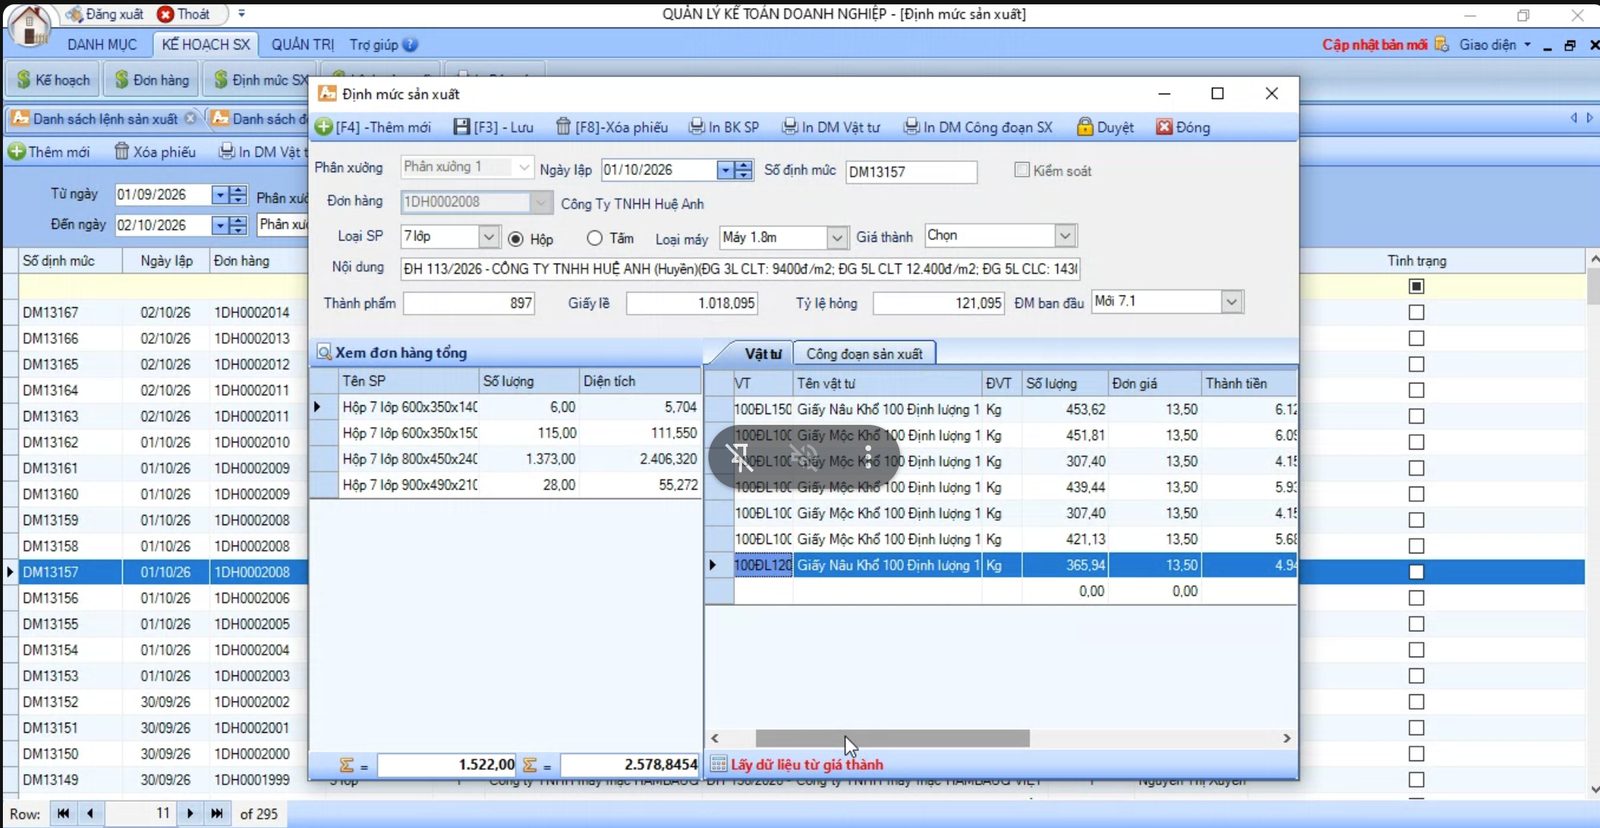1600x828 pixels.
Task: Click the home house icon
Action: click(x=29, y=26)
